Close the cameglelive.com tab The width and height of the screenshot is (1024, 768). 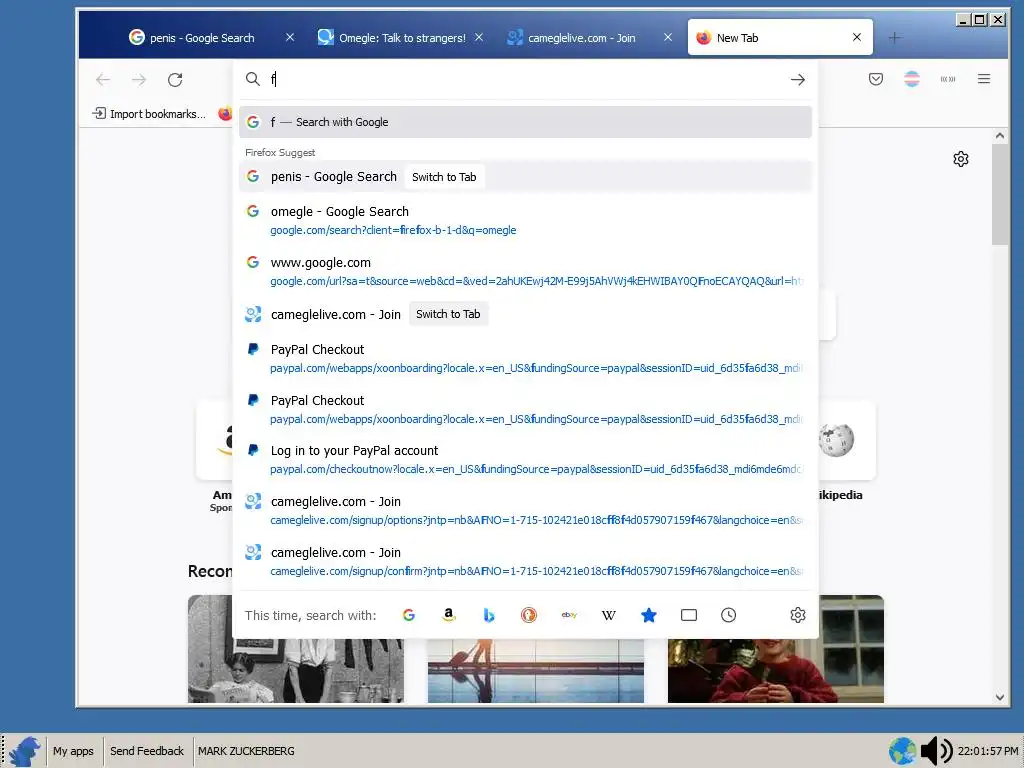(667, 37)
